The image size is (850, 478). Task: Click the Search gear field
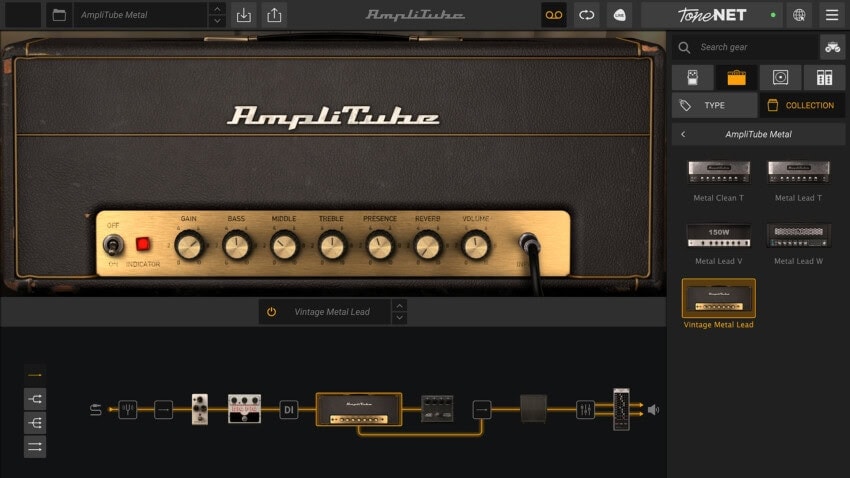(x=745, y=47)
